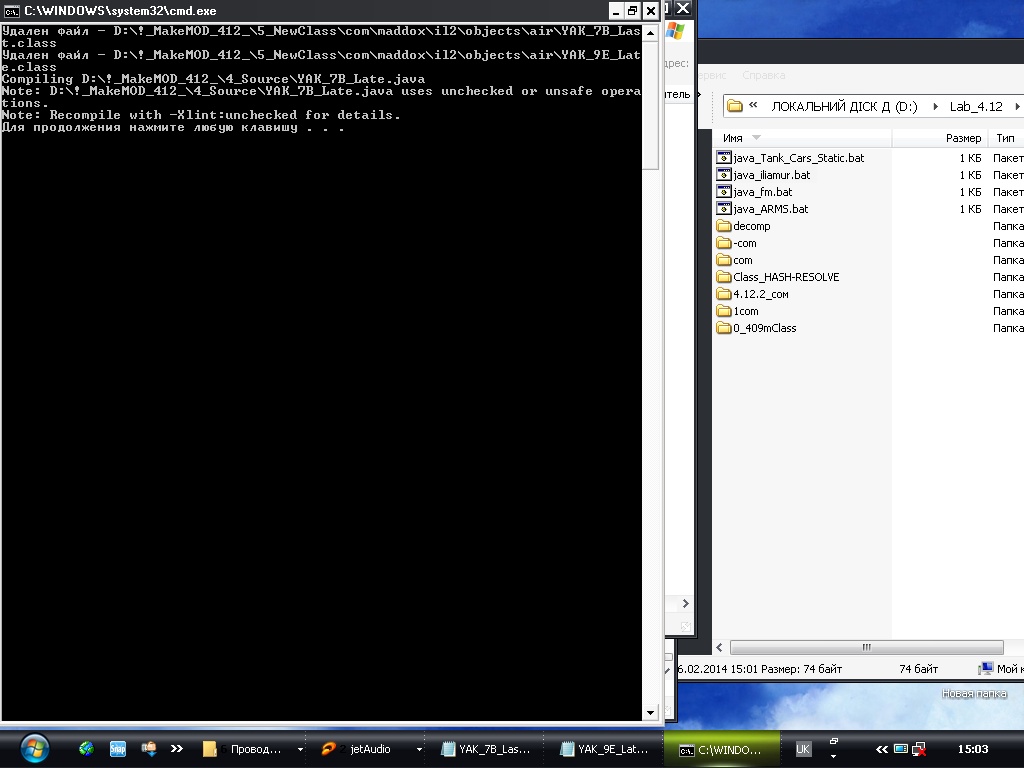Click the cmd.exe title bar system icon
This screenshot has height=768, width=1024.
click(11, 11)
